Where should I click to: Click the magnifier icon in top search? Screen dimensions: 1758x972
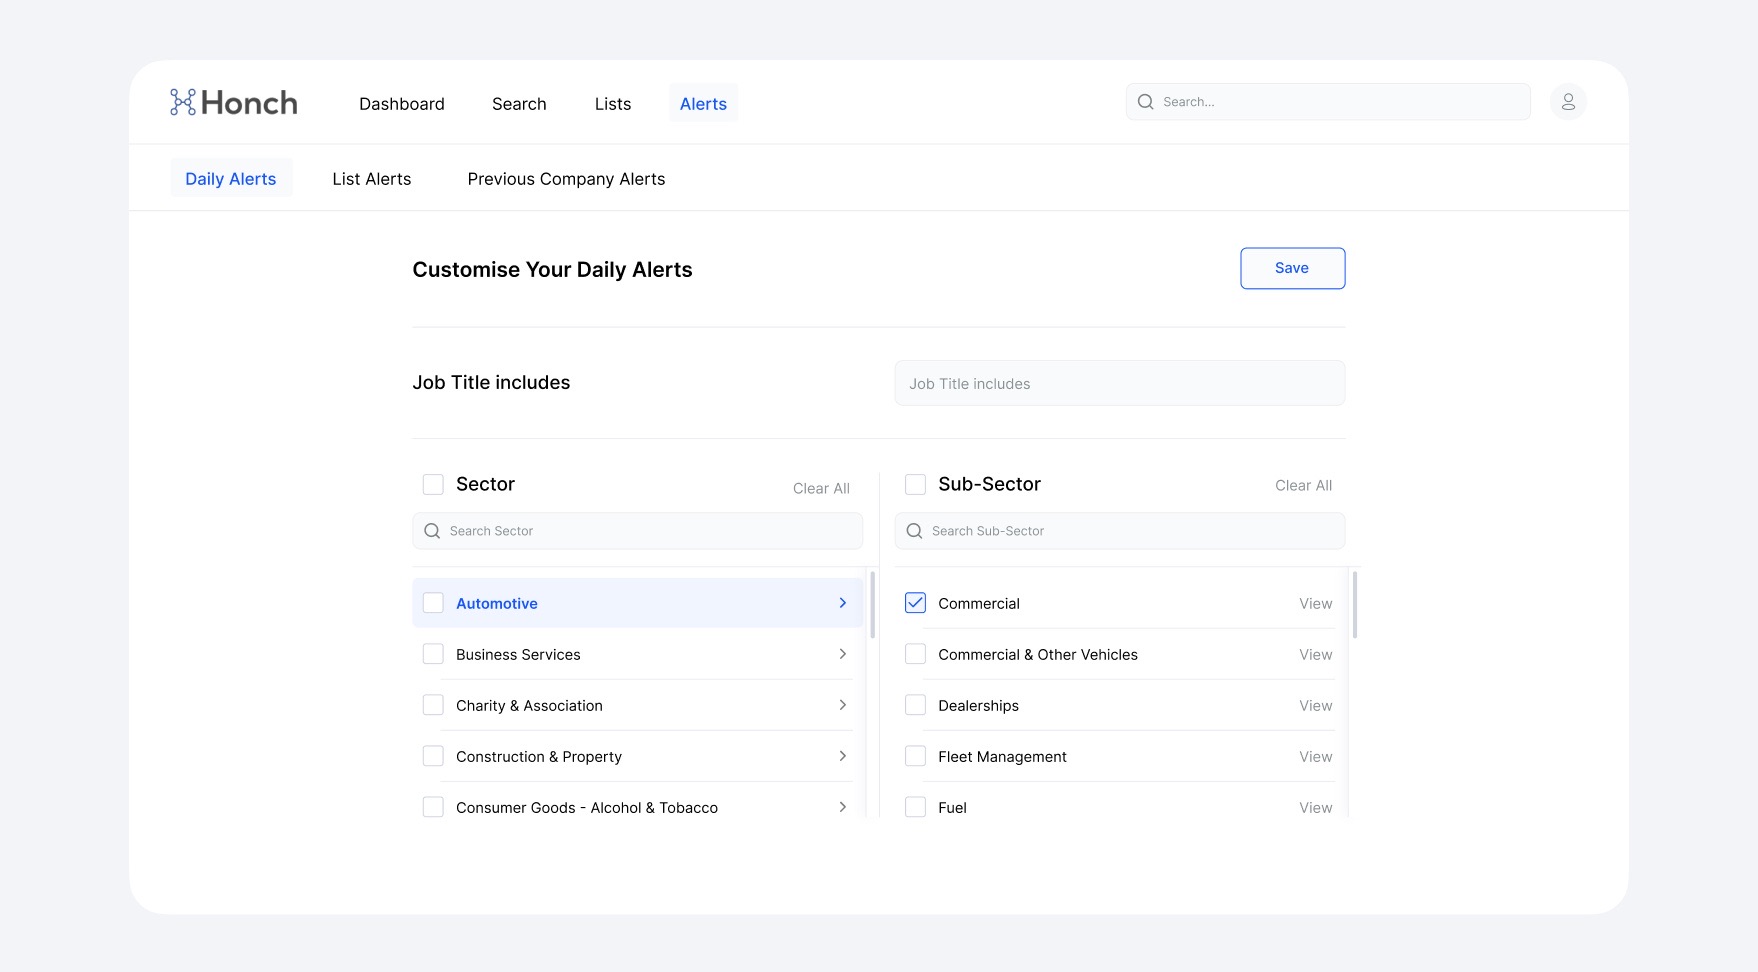[x=1146, y=102]
